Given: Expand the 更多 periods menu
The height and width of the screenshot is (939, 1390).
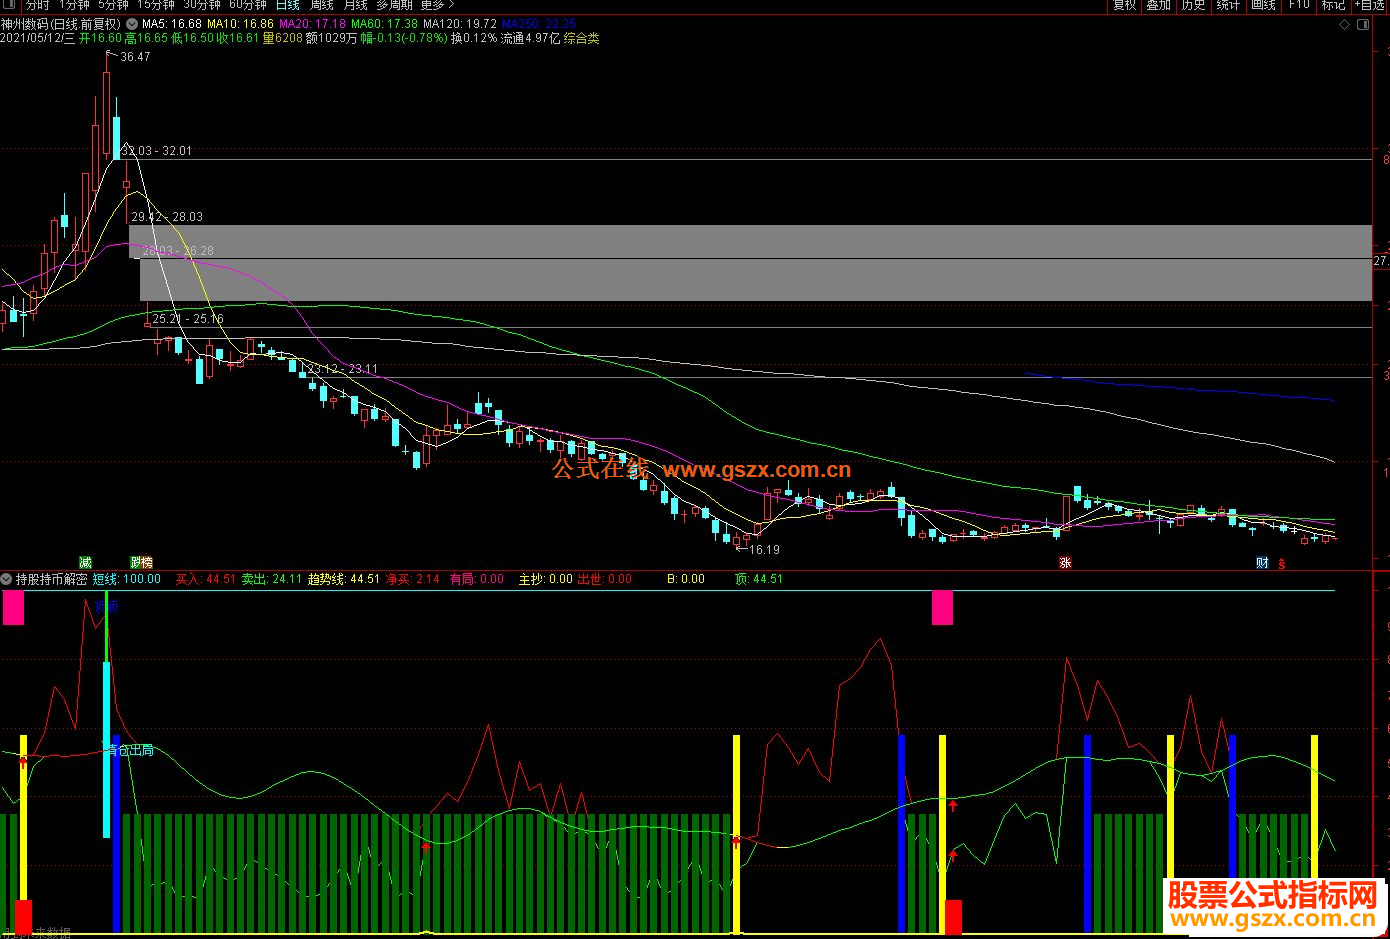Looking at the screenshot, I should (436, 5).
